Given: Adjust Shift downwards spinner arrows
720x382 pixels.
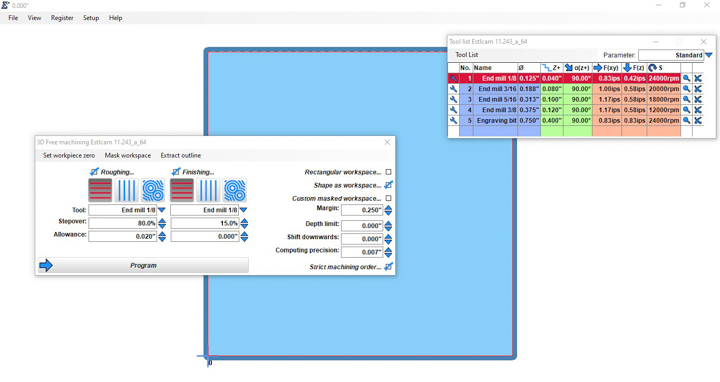Looking at the screenshot, I should pos(388,239).
